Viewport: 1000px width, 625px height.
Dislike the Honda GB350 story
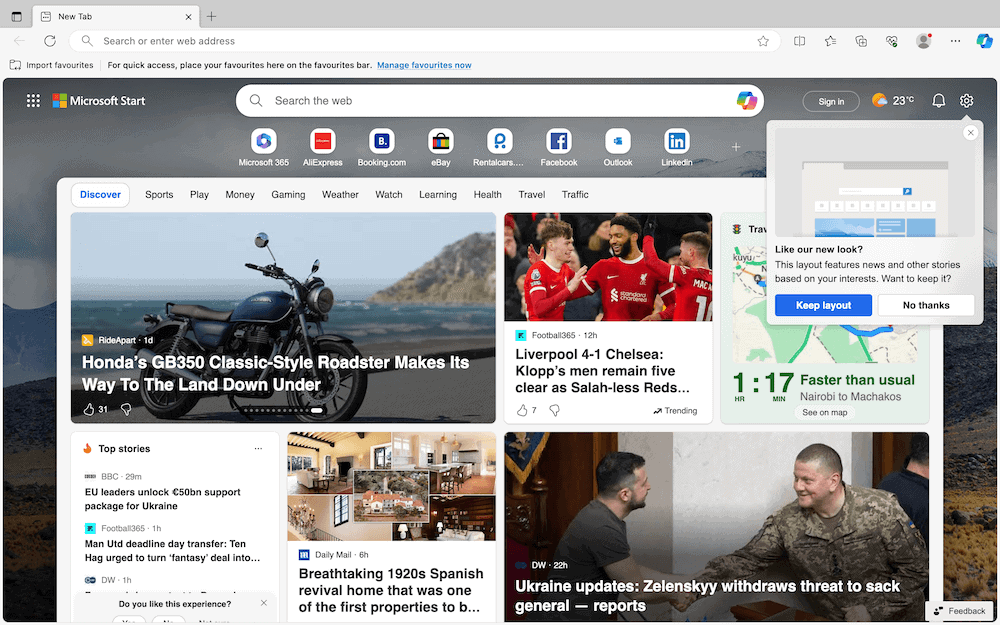coord(126,409)
